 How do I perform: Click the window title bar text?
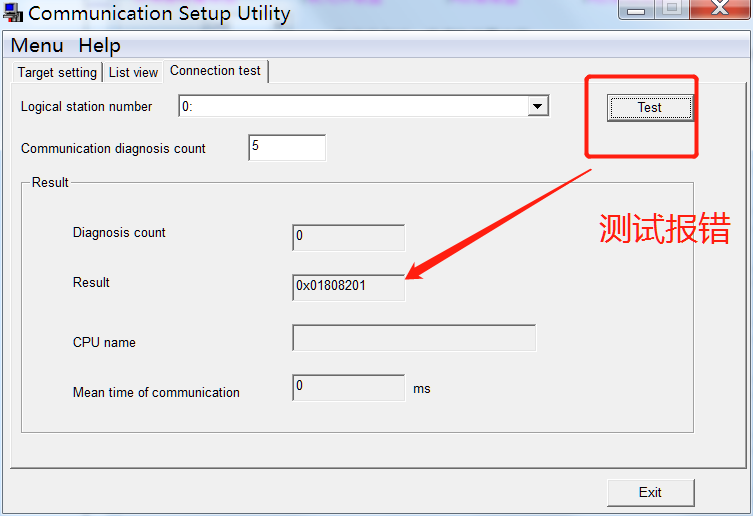[160, 14]
